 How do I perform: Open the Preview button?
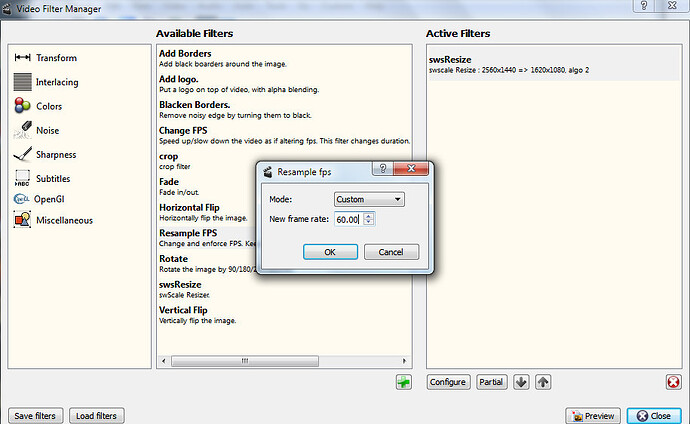593,416
